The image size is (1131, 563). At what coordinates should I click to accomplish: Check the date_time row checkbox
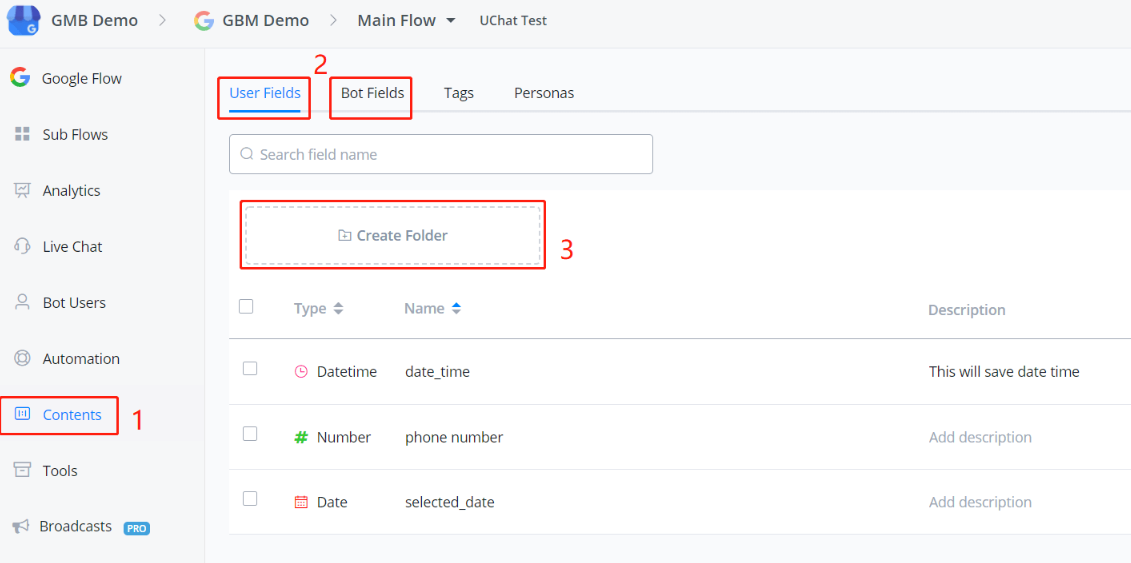point(250,369)
